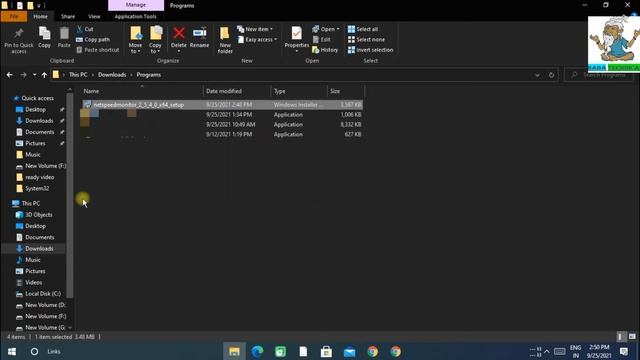
Task: Open 3D Objects folder
Action: pyautogui.click(x=34, y=215)
